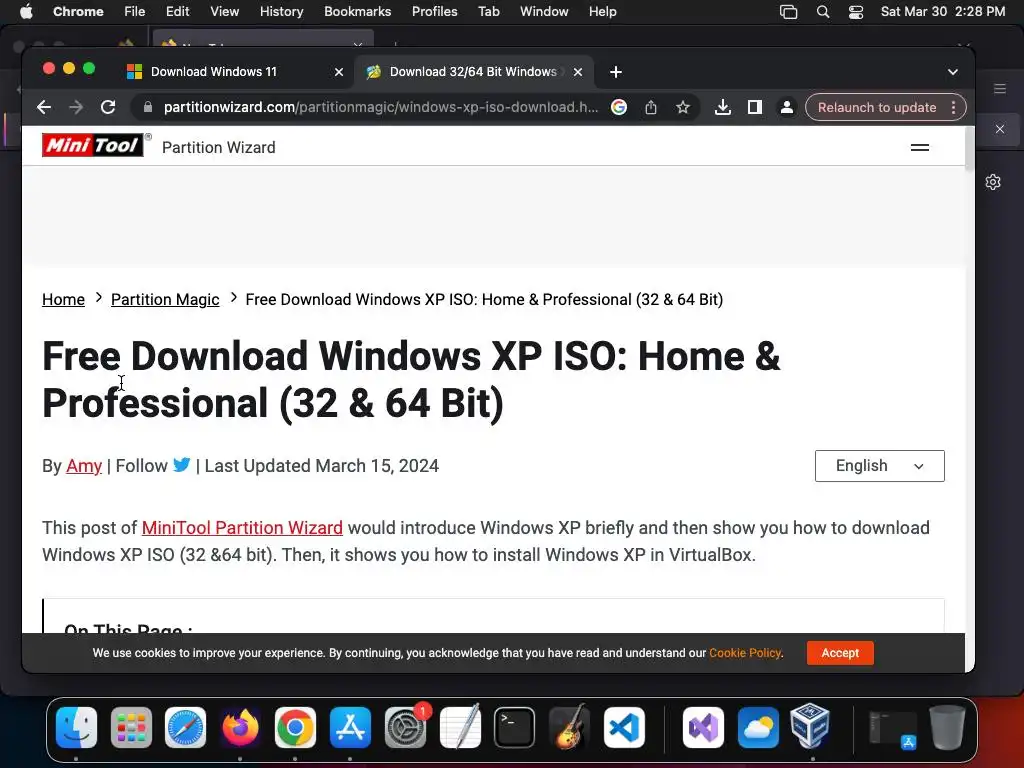Launch Firefox from the Dock

(x=240, y=727)
